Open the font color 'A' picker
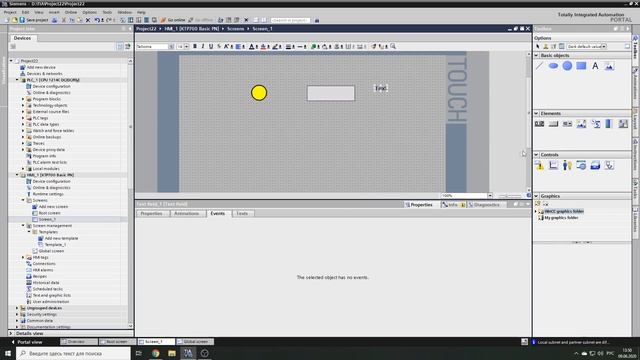Screen dimensions: 640x360 click(252, 47)
